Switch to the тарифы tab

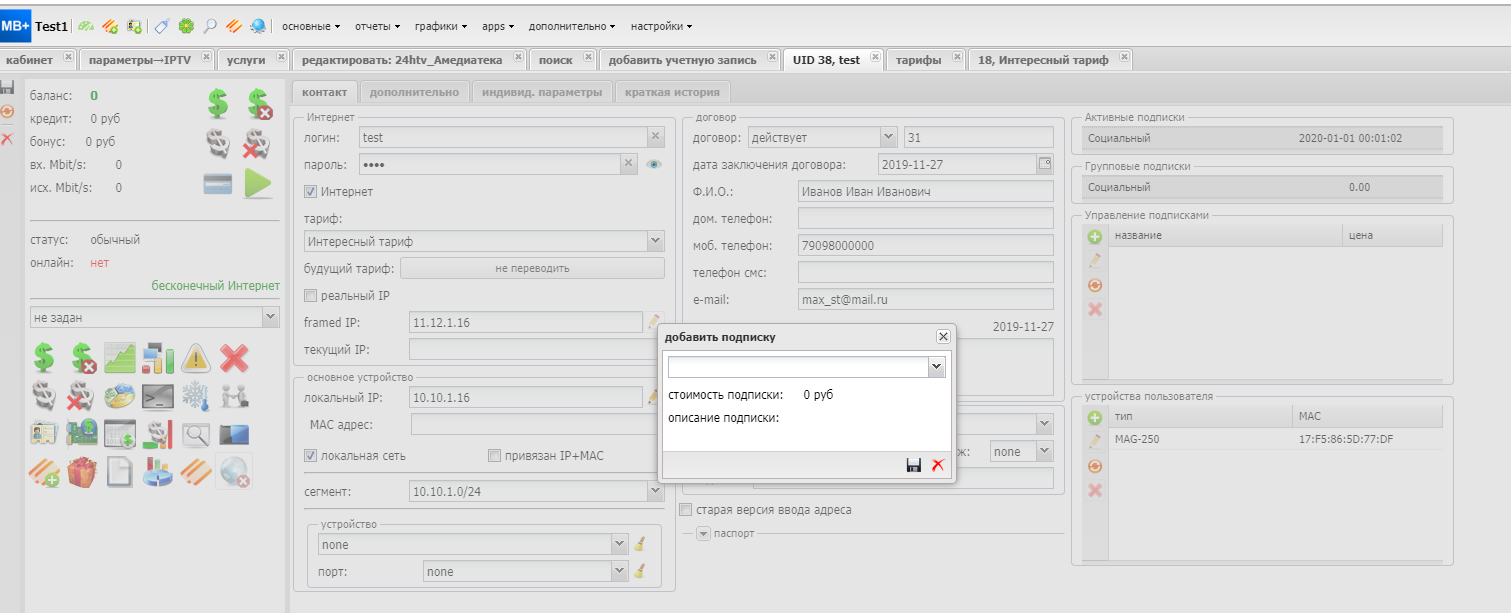[918, 60]
